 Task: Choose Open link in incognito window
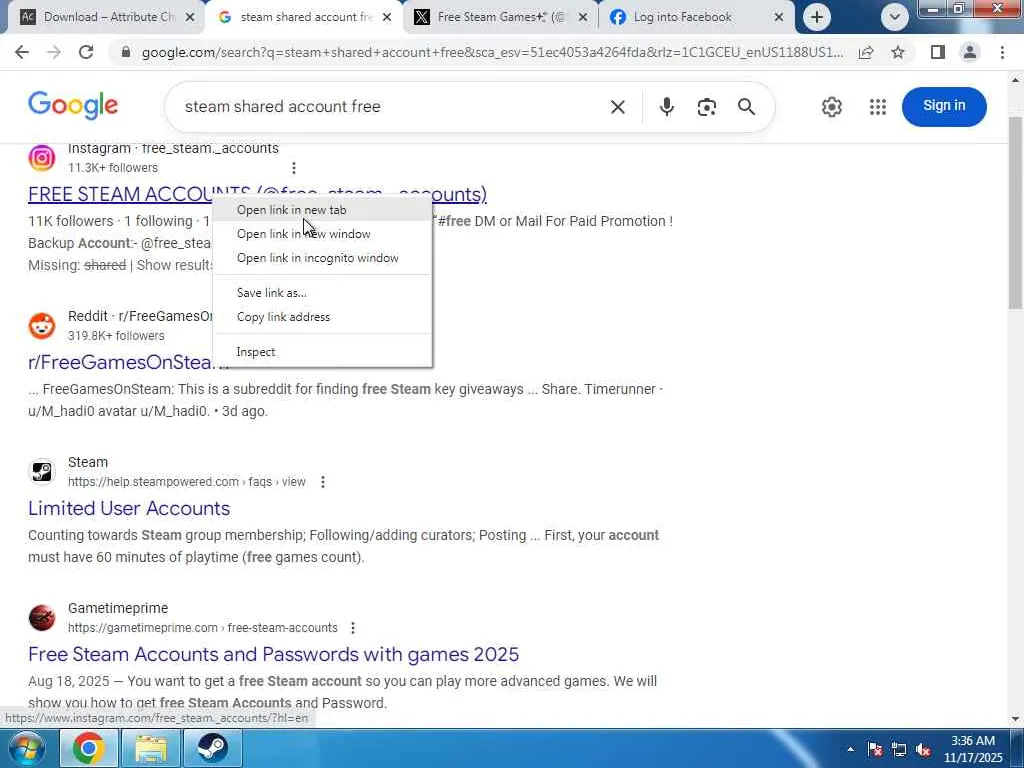click(x=323, y=258)
